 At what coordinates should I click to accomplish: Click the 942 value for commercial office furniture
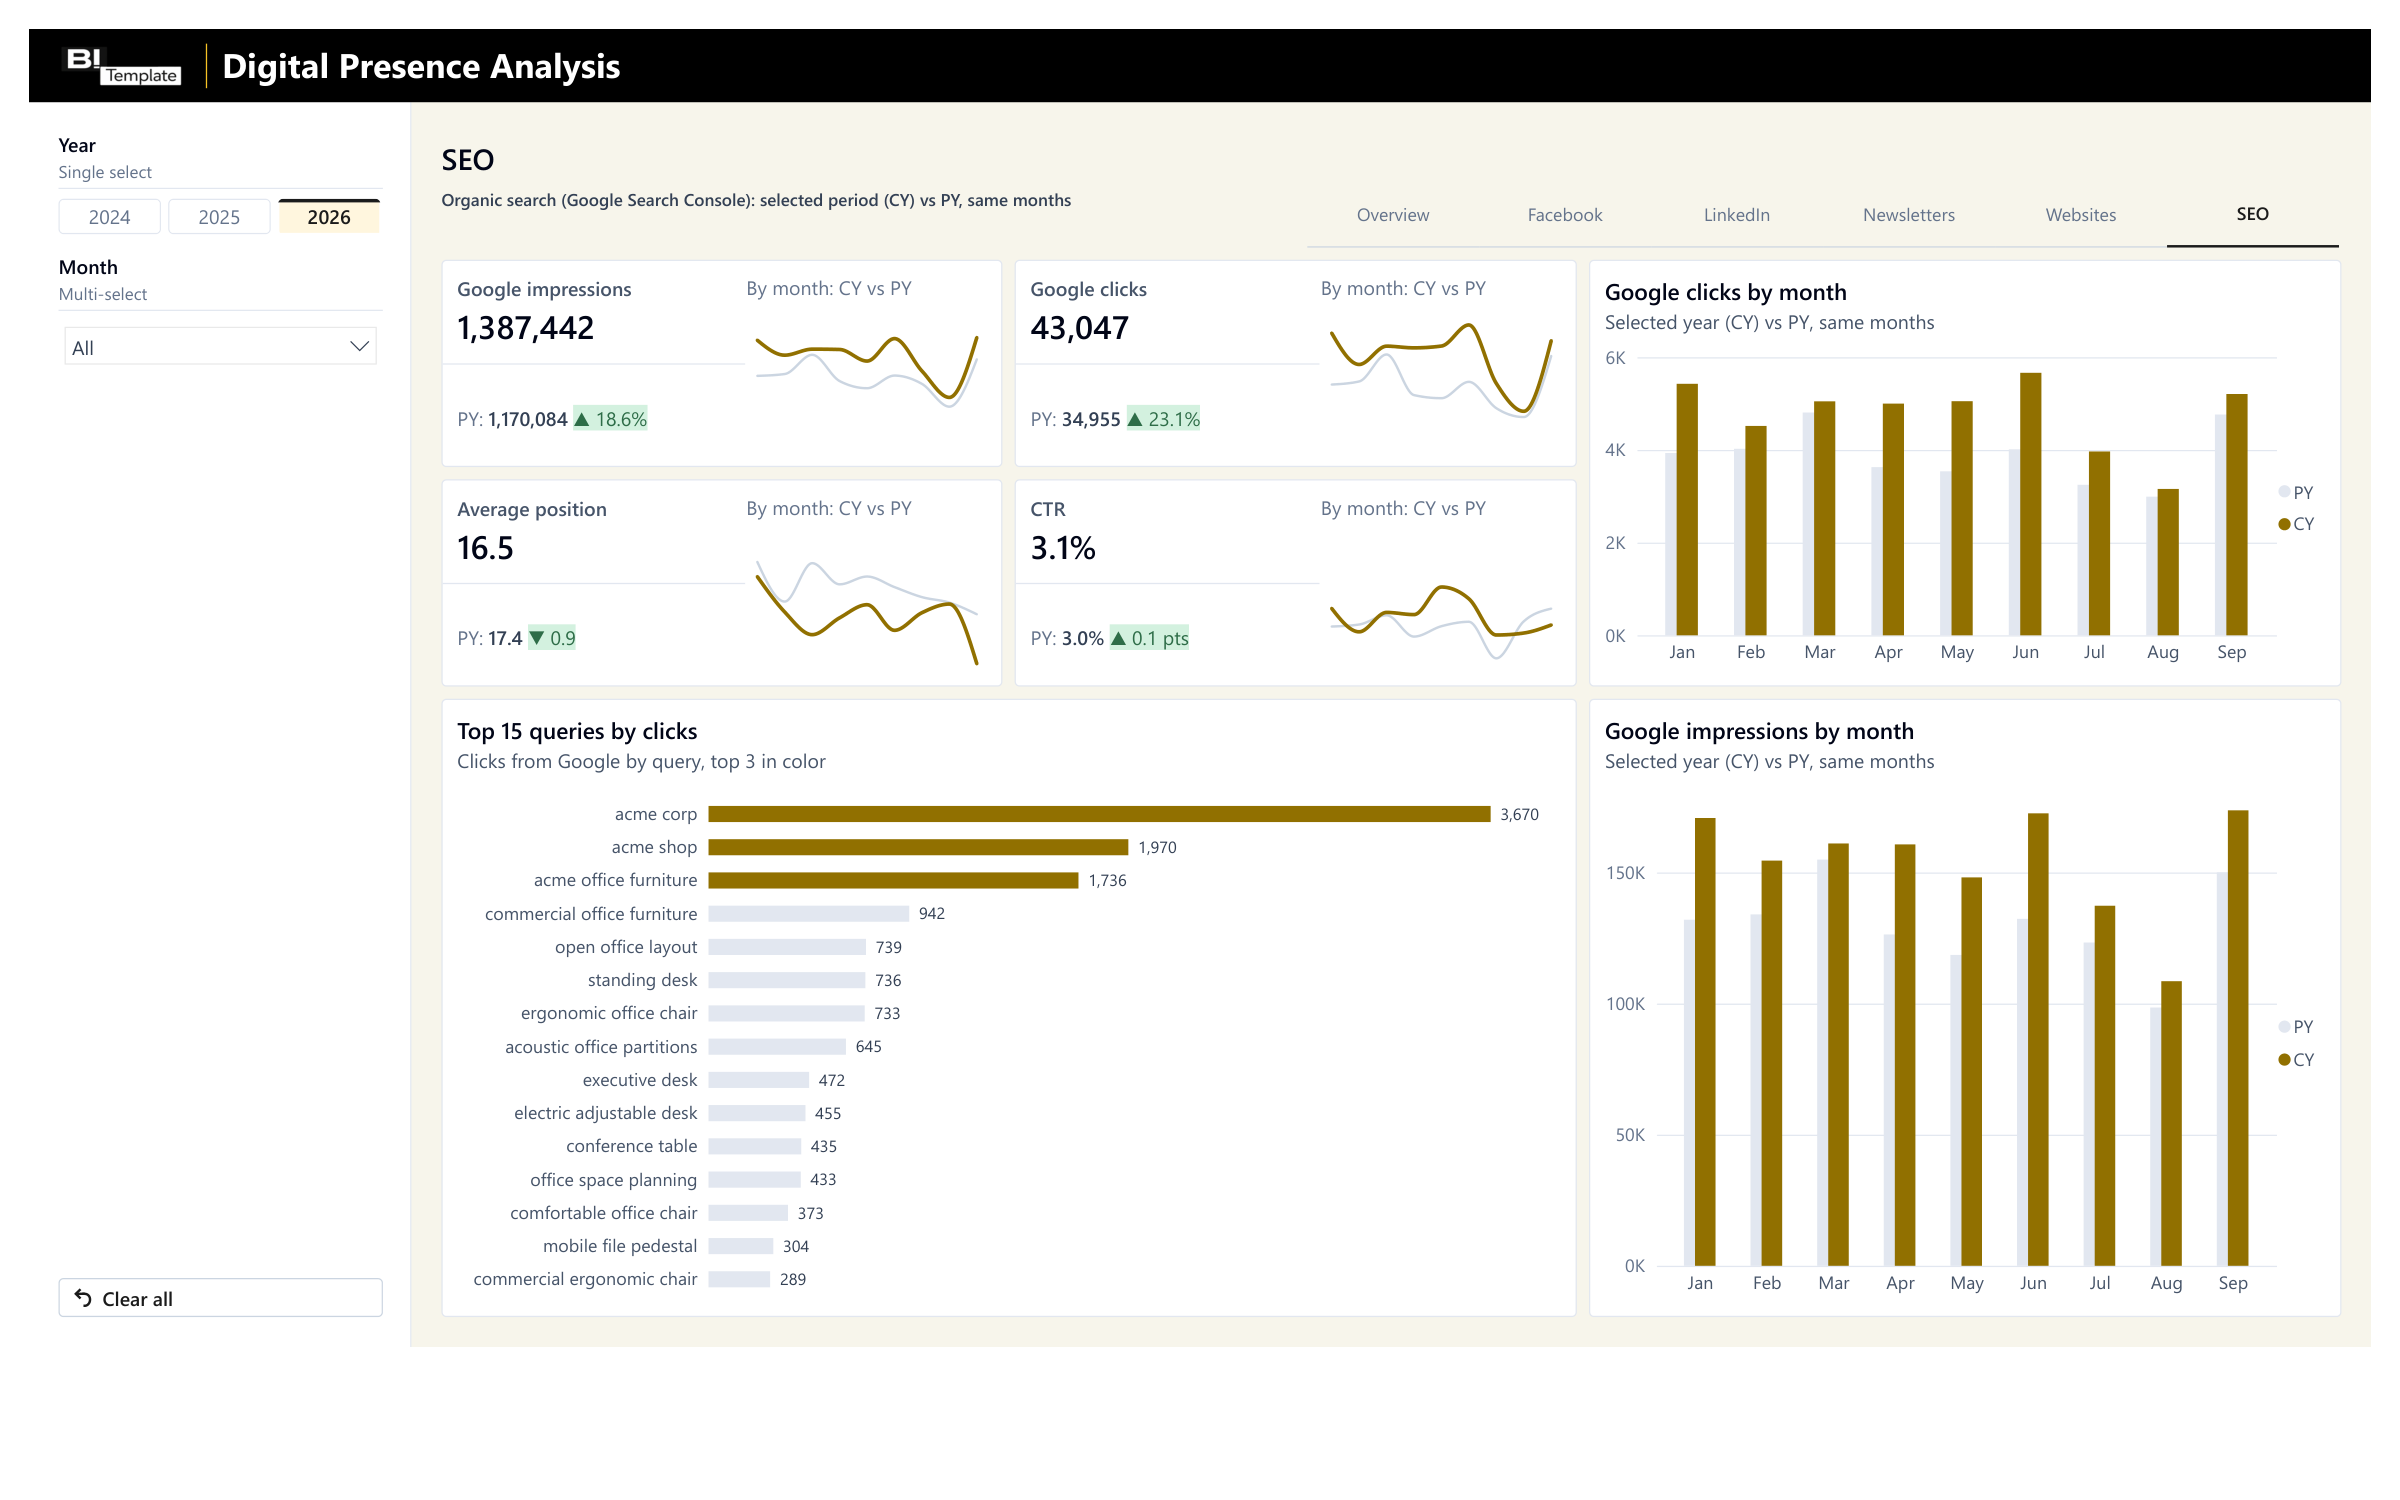point(932,913)
